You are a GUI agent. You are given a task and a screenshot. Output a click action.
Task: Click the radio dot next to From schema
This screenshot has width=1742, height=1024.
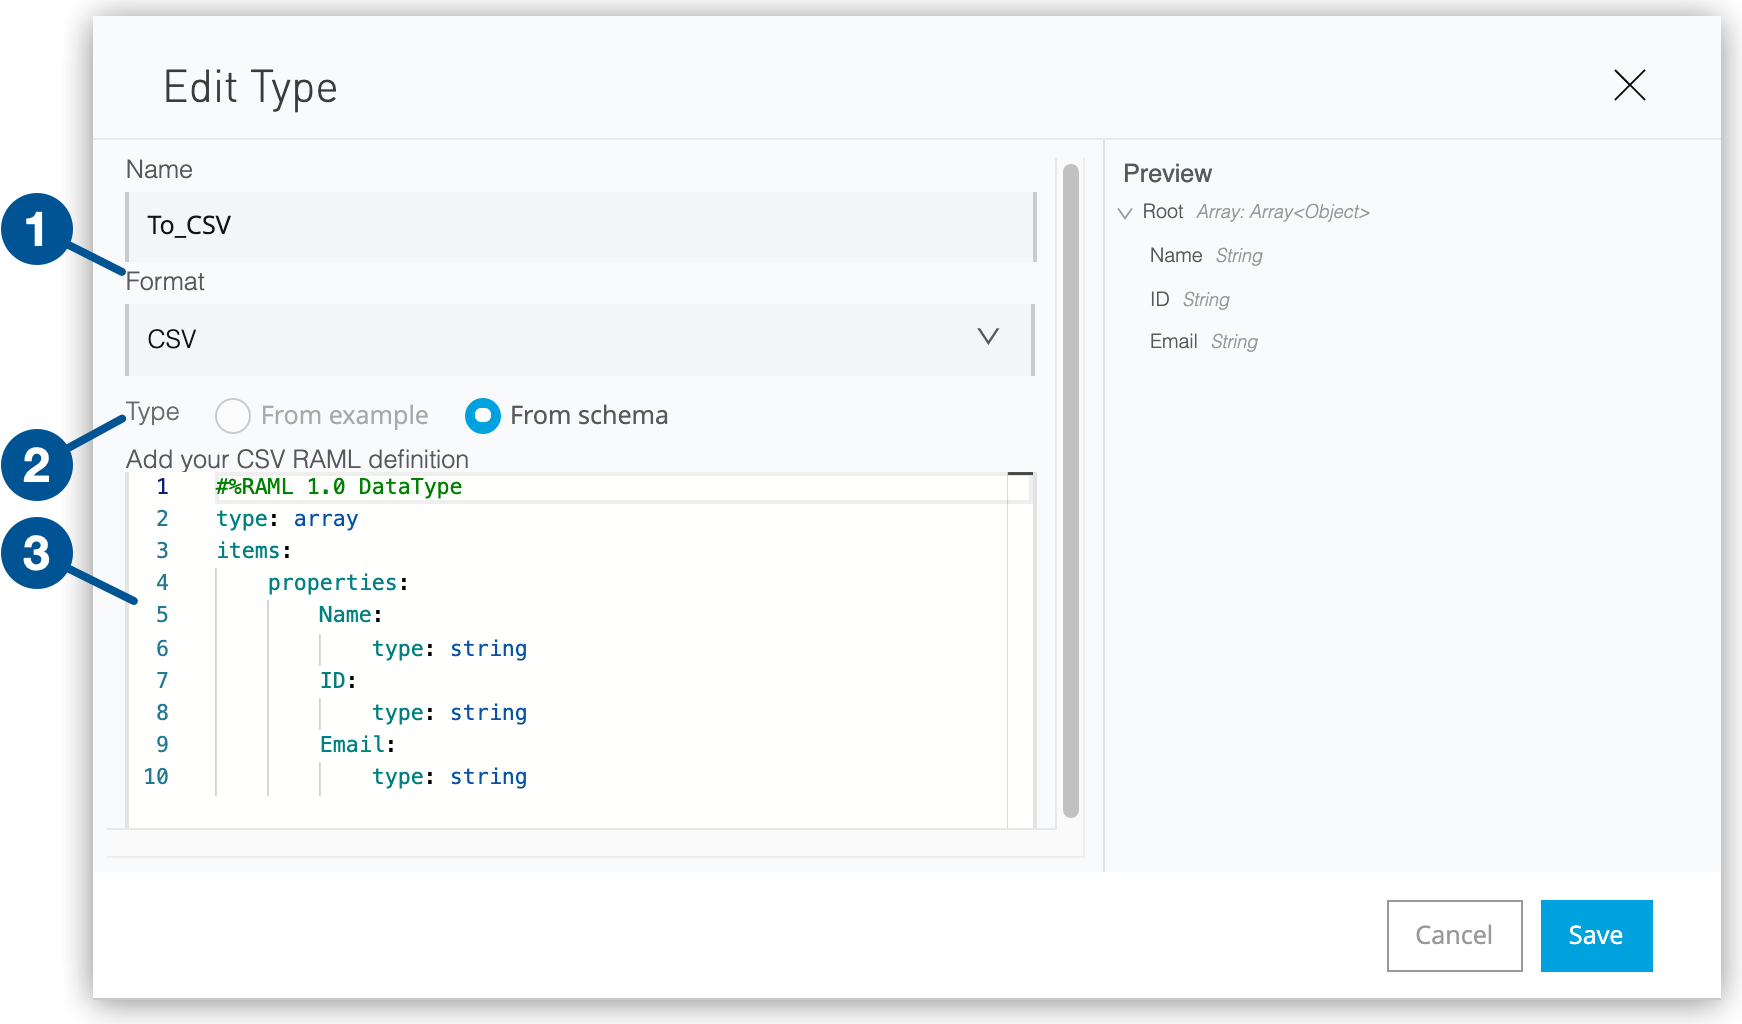(483, 416)
